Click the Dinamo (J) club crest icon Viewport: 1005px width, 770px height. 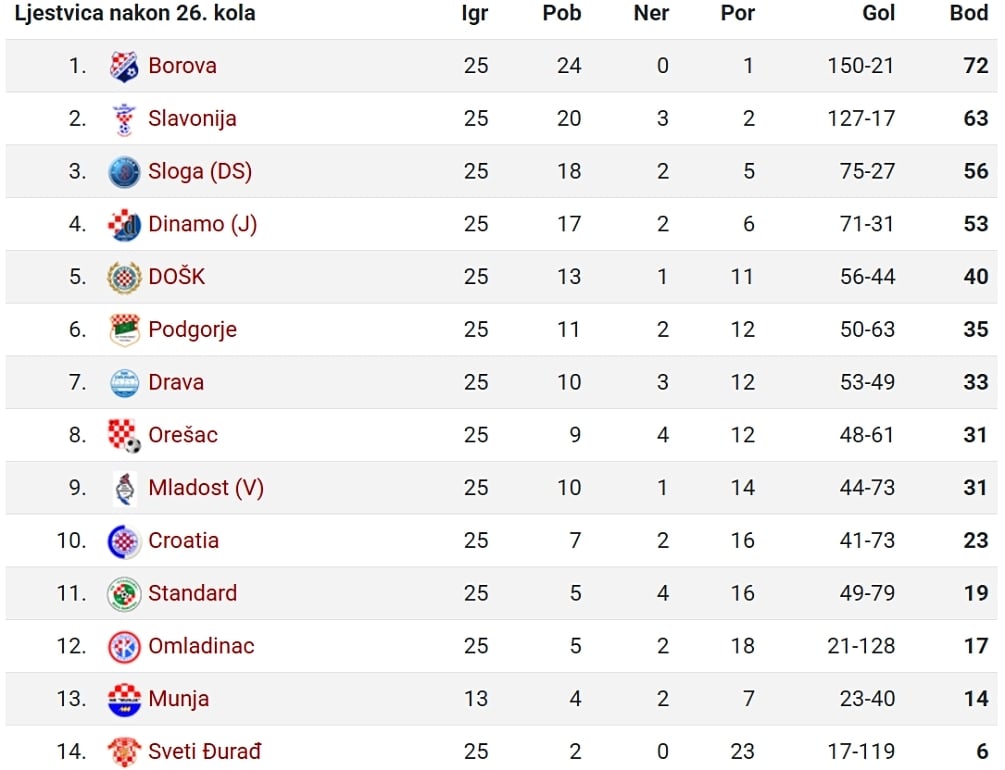(124, 224)
